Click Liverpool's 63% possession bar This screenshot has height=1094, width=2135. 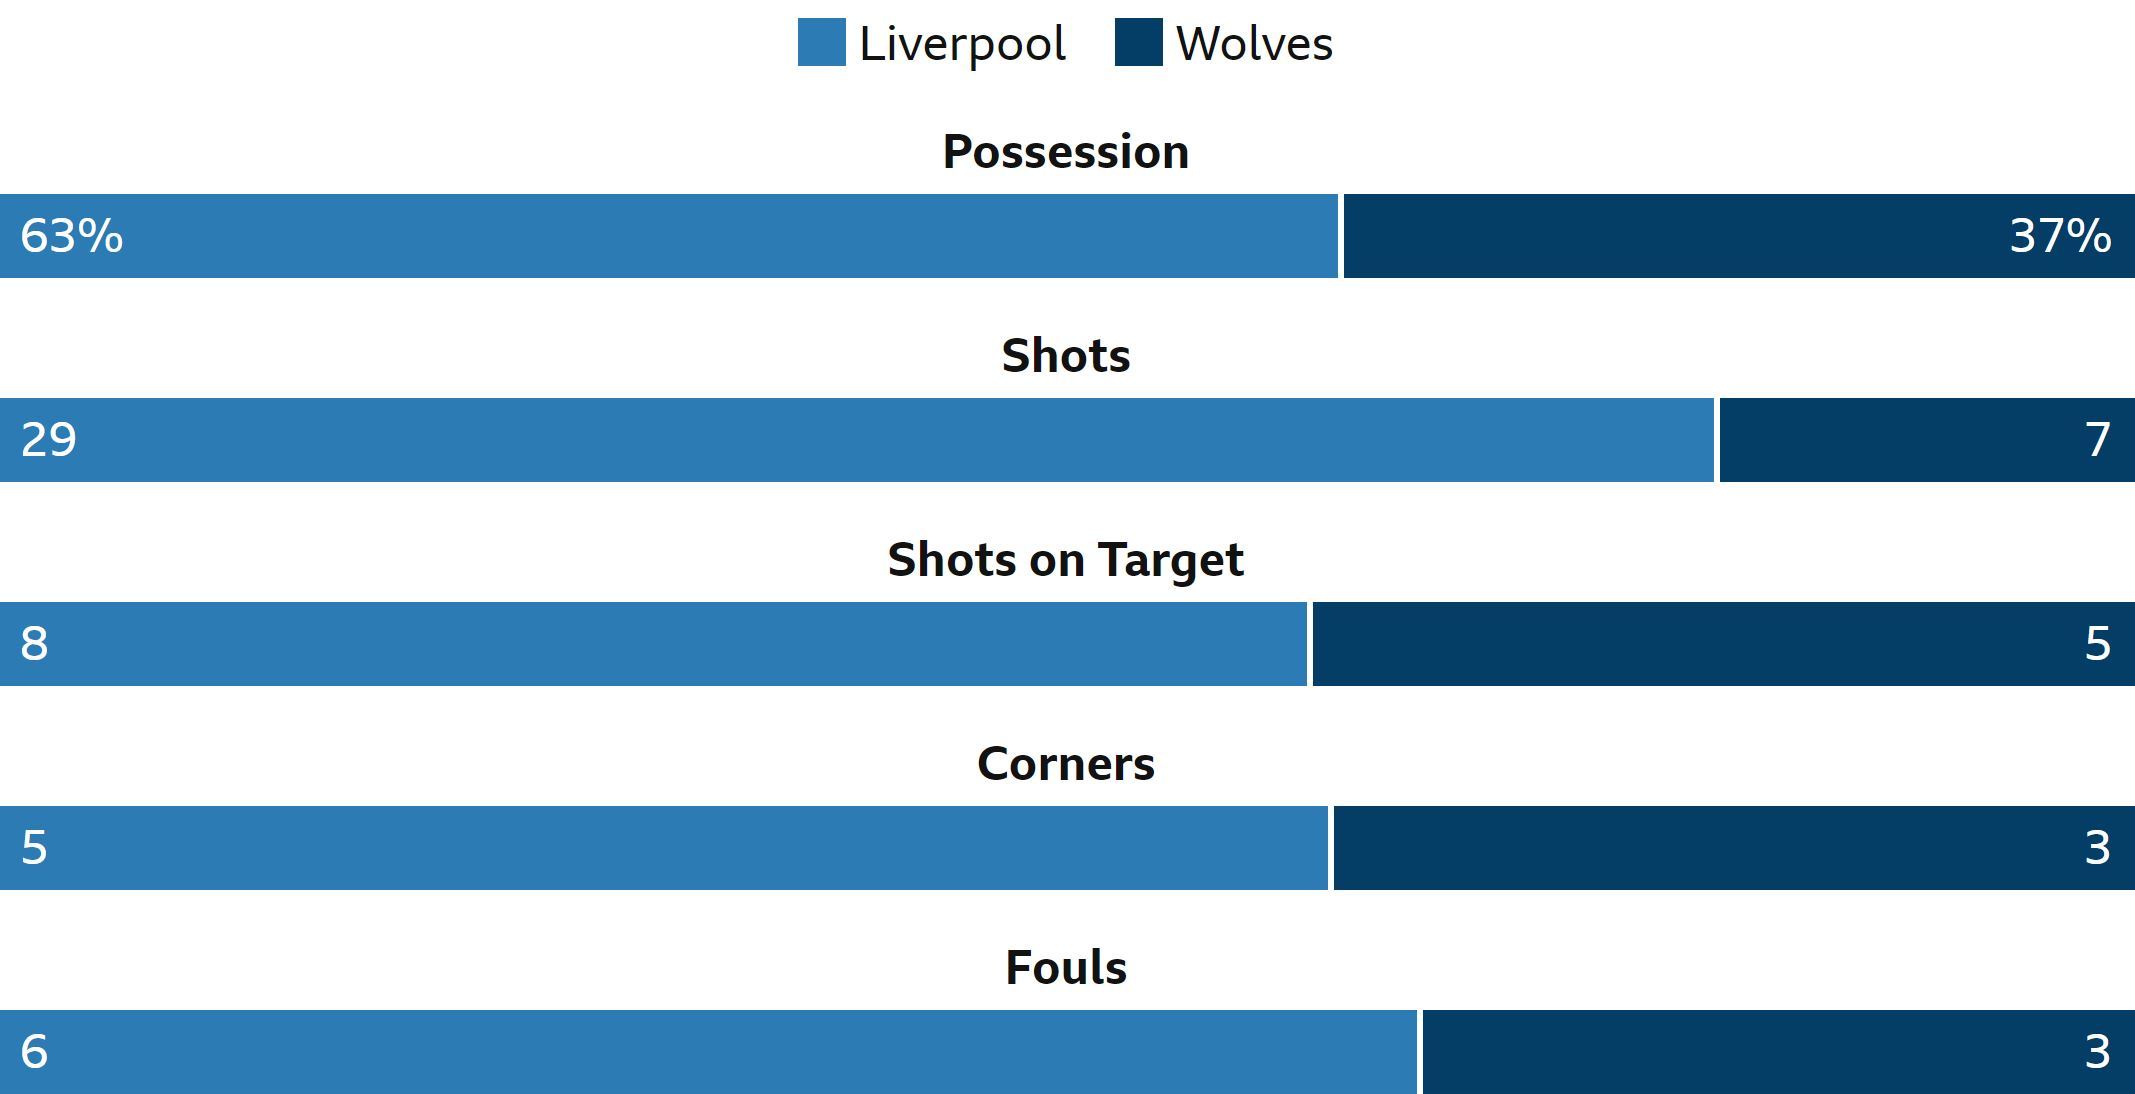pos(668,236)
